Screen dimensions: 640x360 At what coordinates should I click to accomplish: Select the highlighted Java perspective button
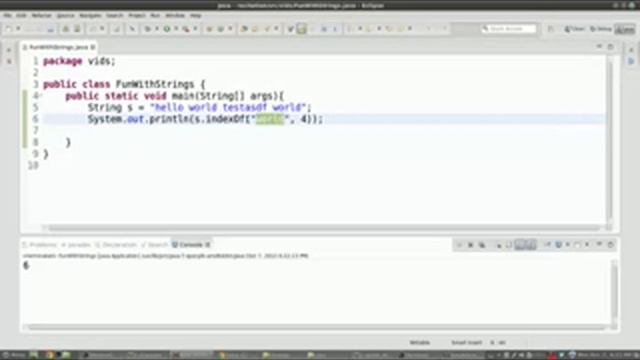click(x=625, y=29)
